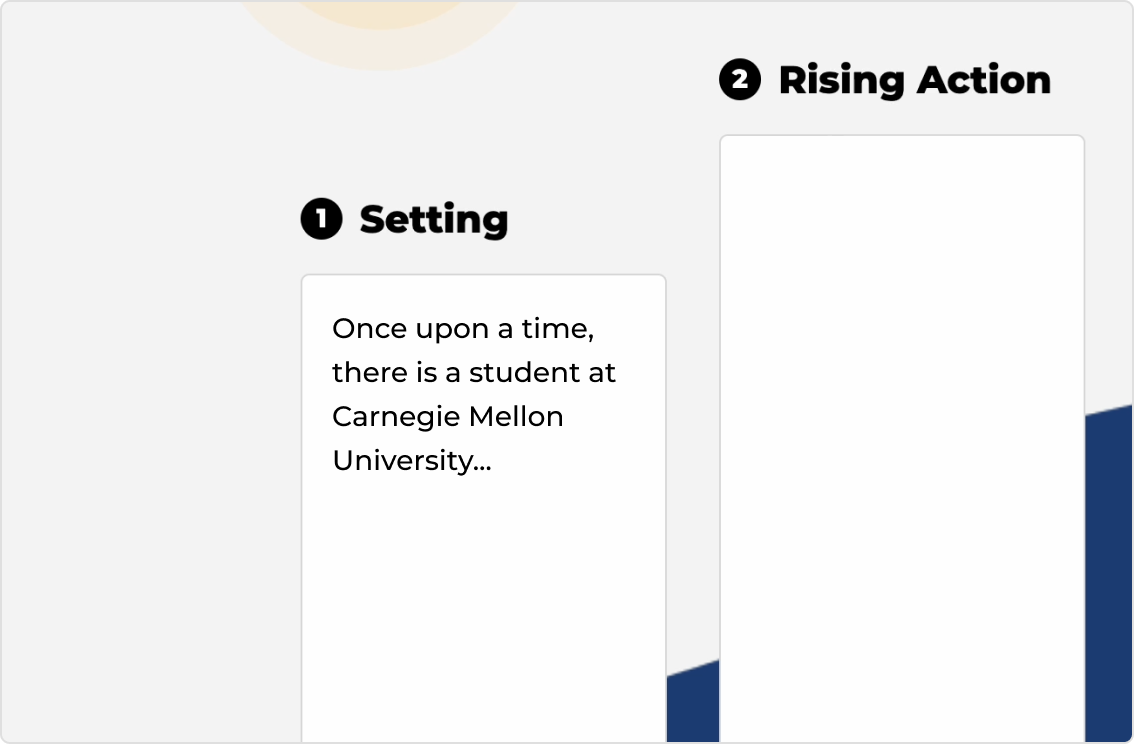This screenshot has width=1134, height=744.
Task: Select the Setting heading
Action: (434, 219)
